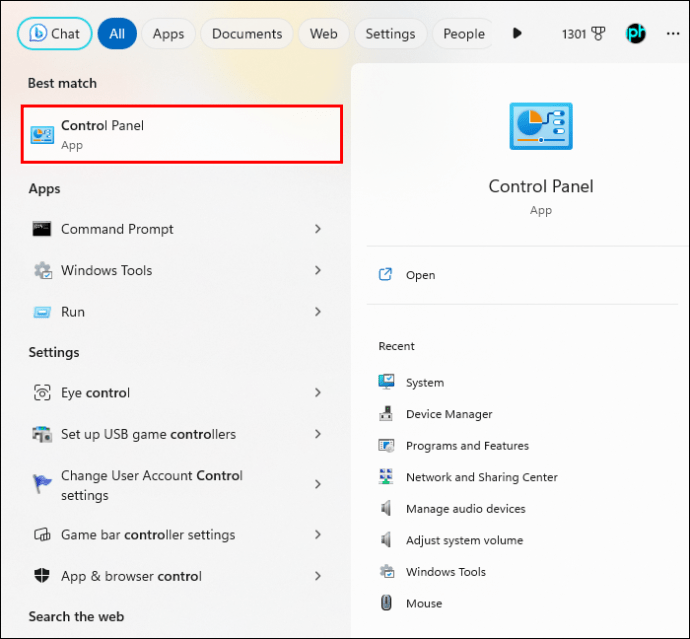Click Change User Account Control settings text

tap(152, 485)
